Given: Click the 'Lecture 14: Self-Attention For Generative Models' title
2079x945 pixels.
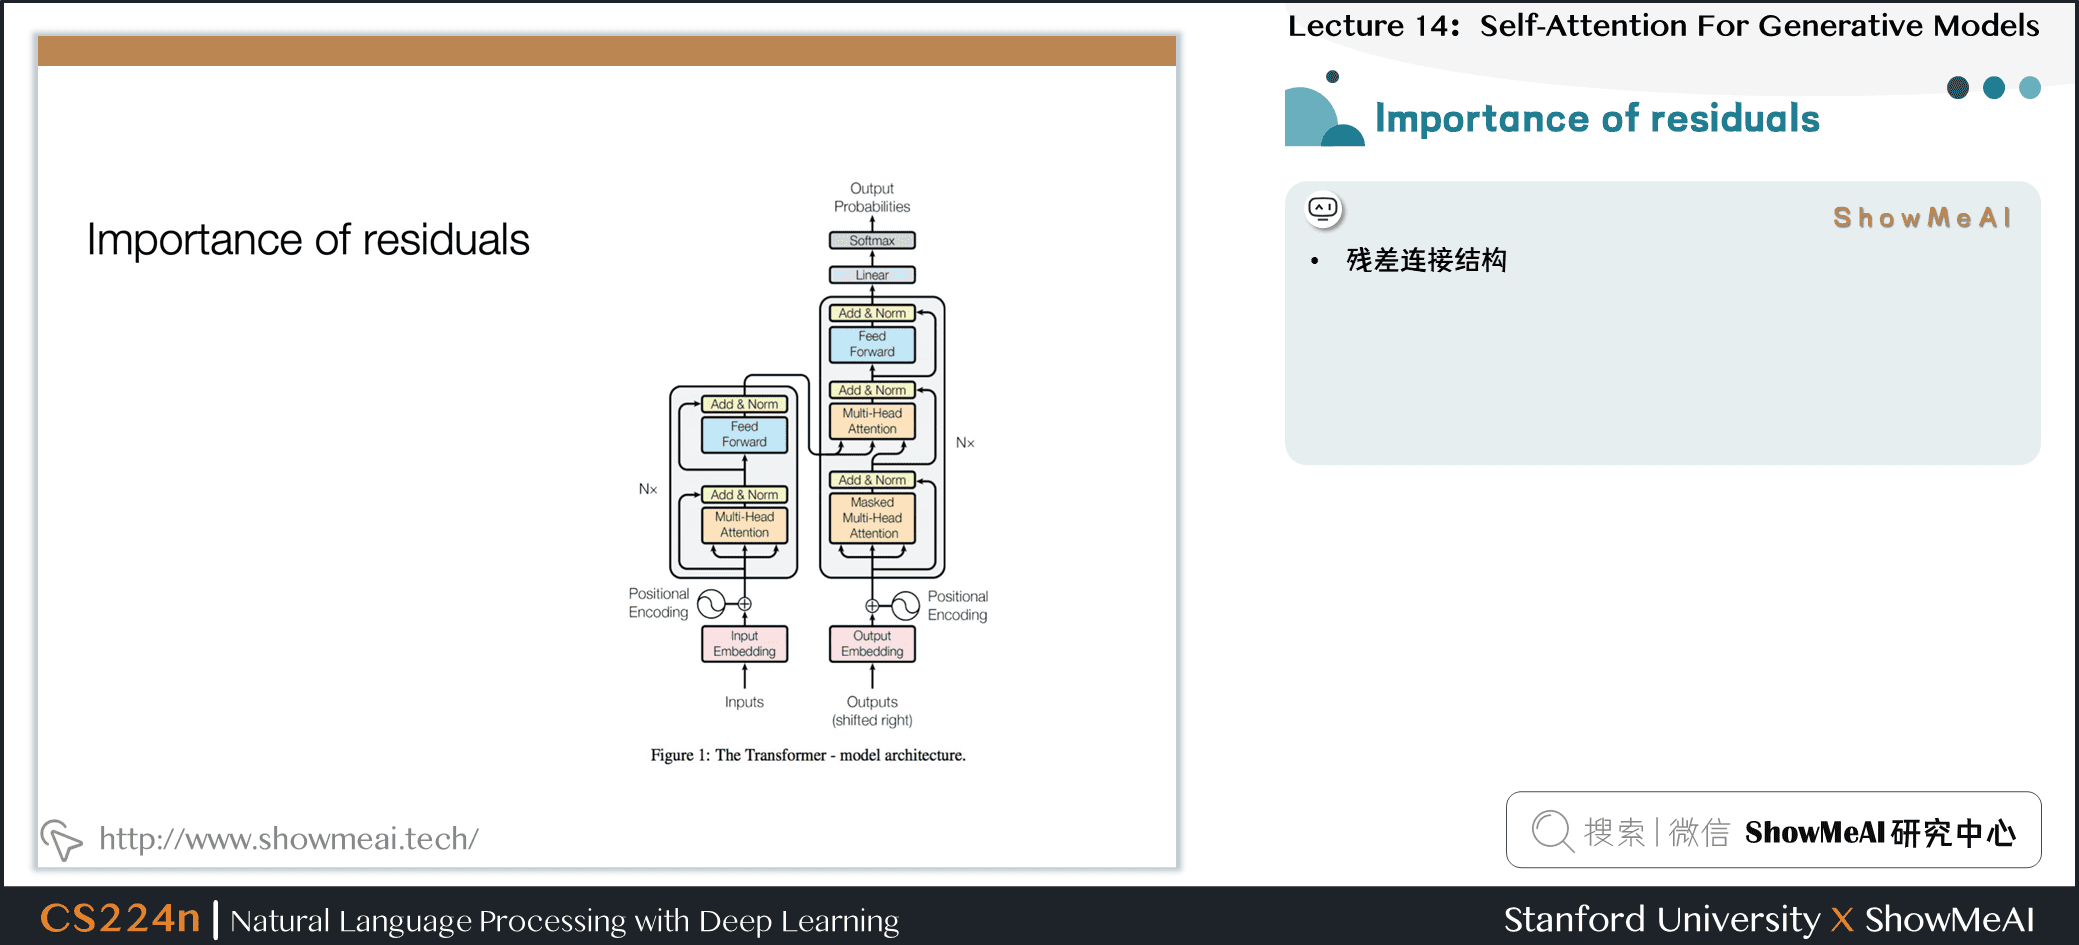Looking at the screenshot, I should 1663,25.
